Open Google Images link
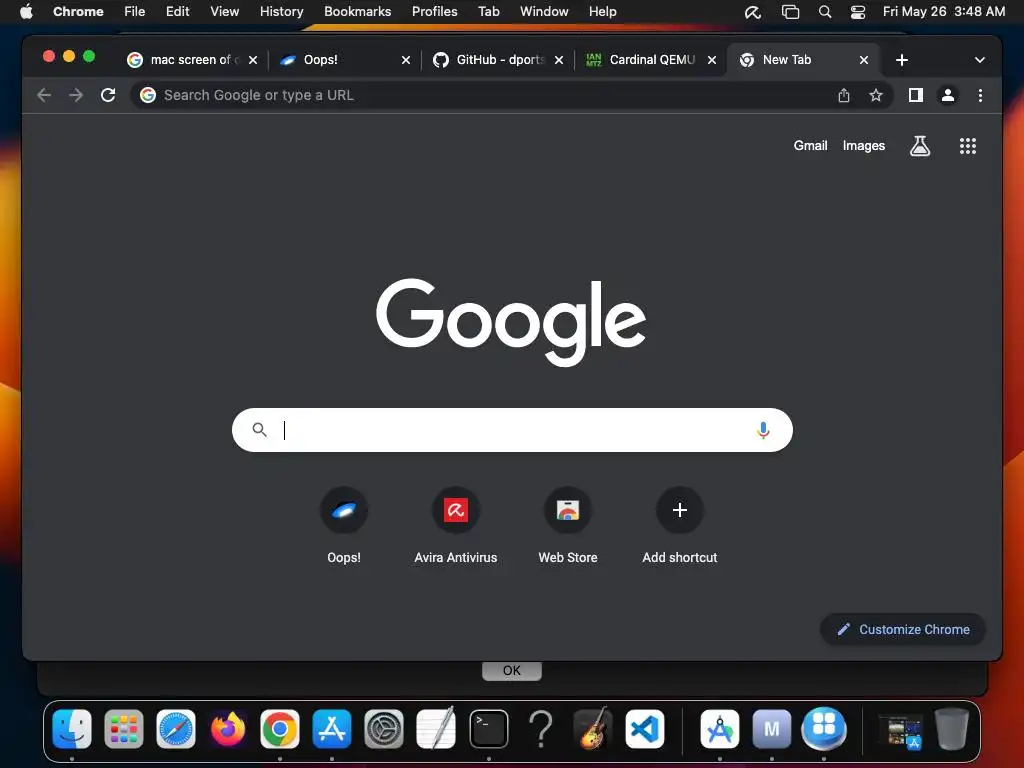This screenshot has width=1024, height=768. point(863,146)
